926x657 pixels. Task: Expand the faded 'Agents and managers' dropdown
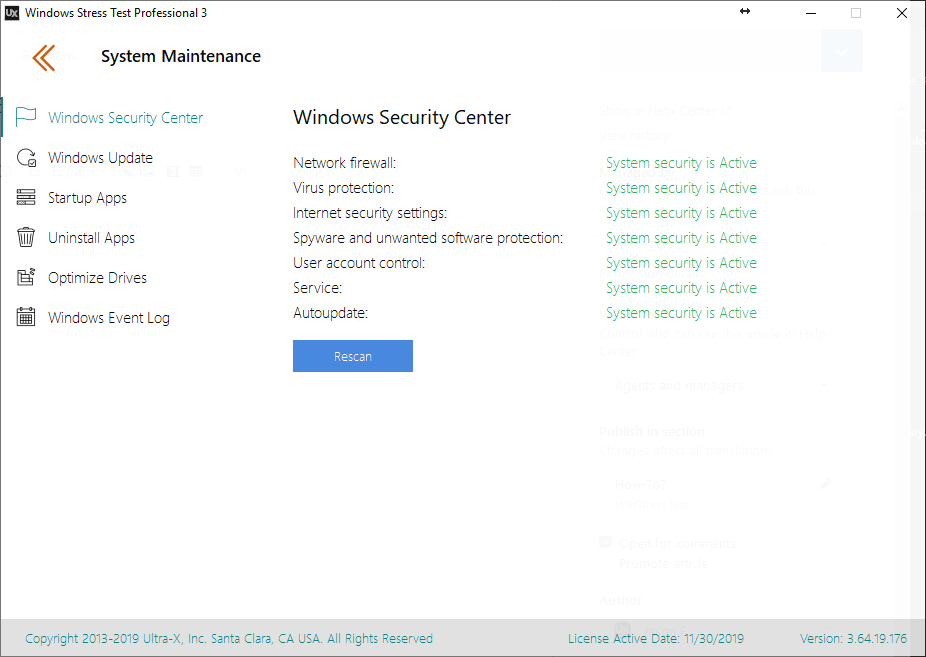tap(720, 386)
